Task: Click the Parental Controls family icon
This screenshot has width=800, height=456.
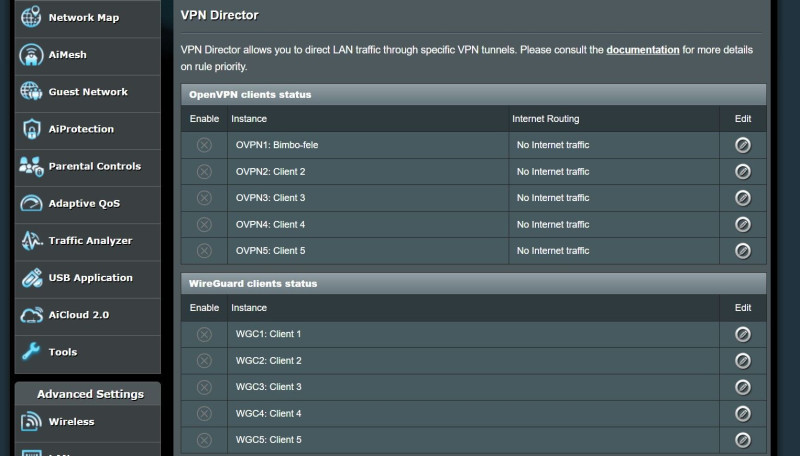Action: (x=30, y=166)
